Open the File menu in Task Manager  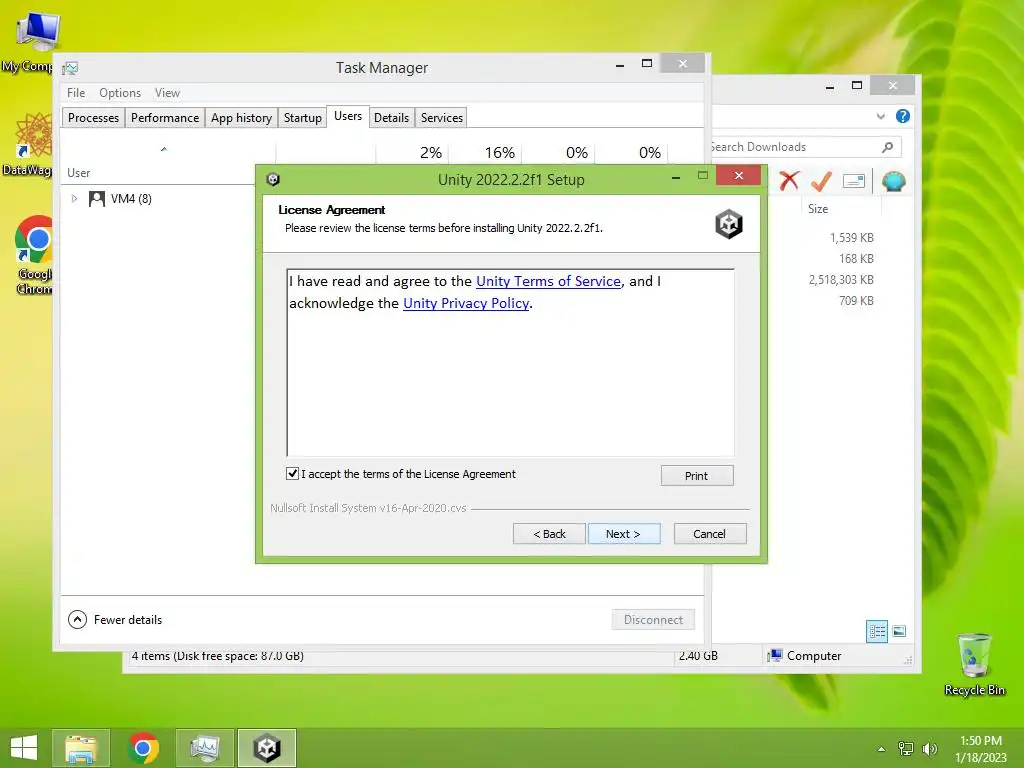click(76, 93)
